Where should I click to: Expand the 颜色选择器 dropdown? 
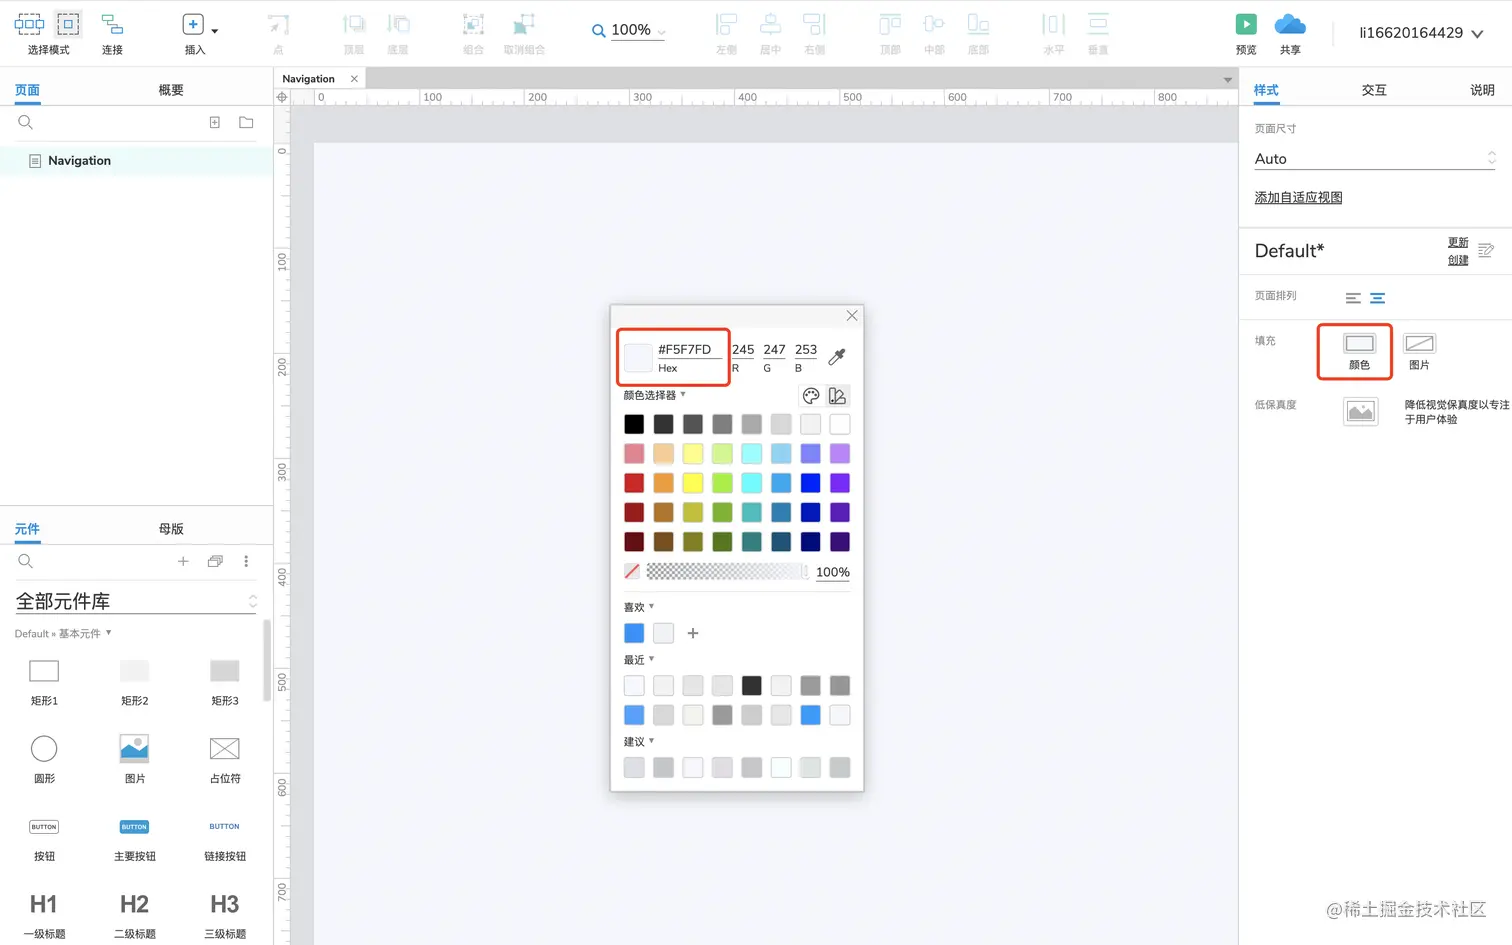(x=654, y=395)
